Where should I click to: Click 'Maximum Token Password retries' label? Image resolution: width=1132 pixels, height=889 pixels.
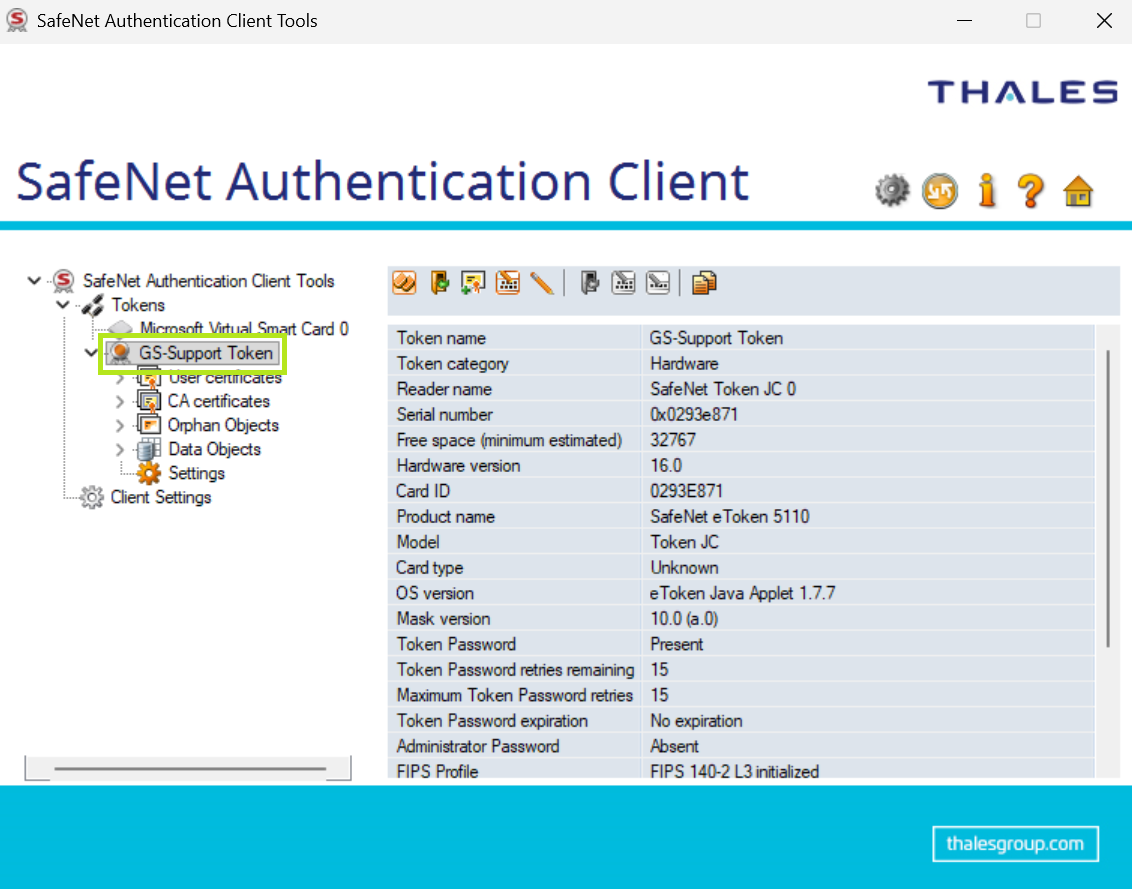pyautogui.click(x=515, y=695)
